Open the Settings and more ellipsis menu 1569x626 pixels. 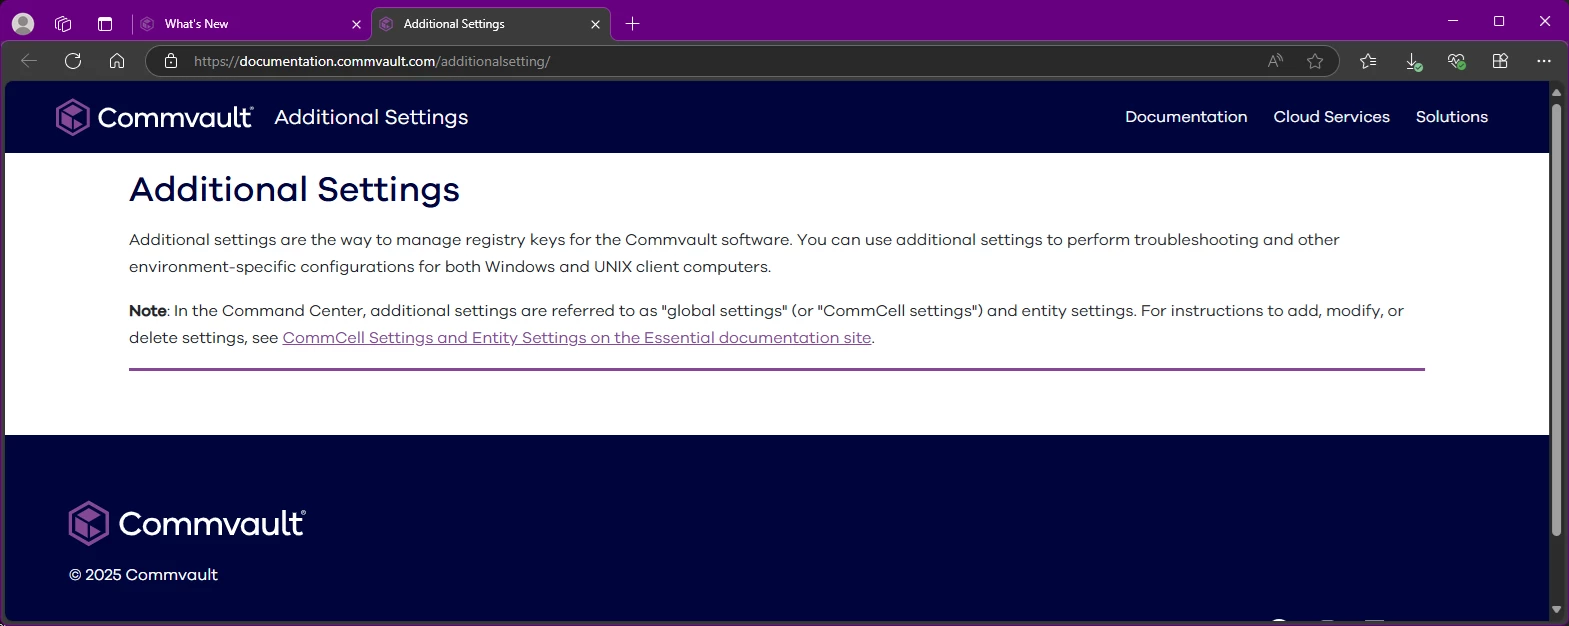tap(1544, 61)
